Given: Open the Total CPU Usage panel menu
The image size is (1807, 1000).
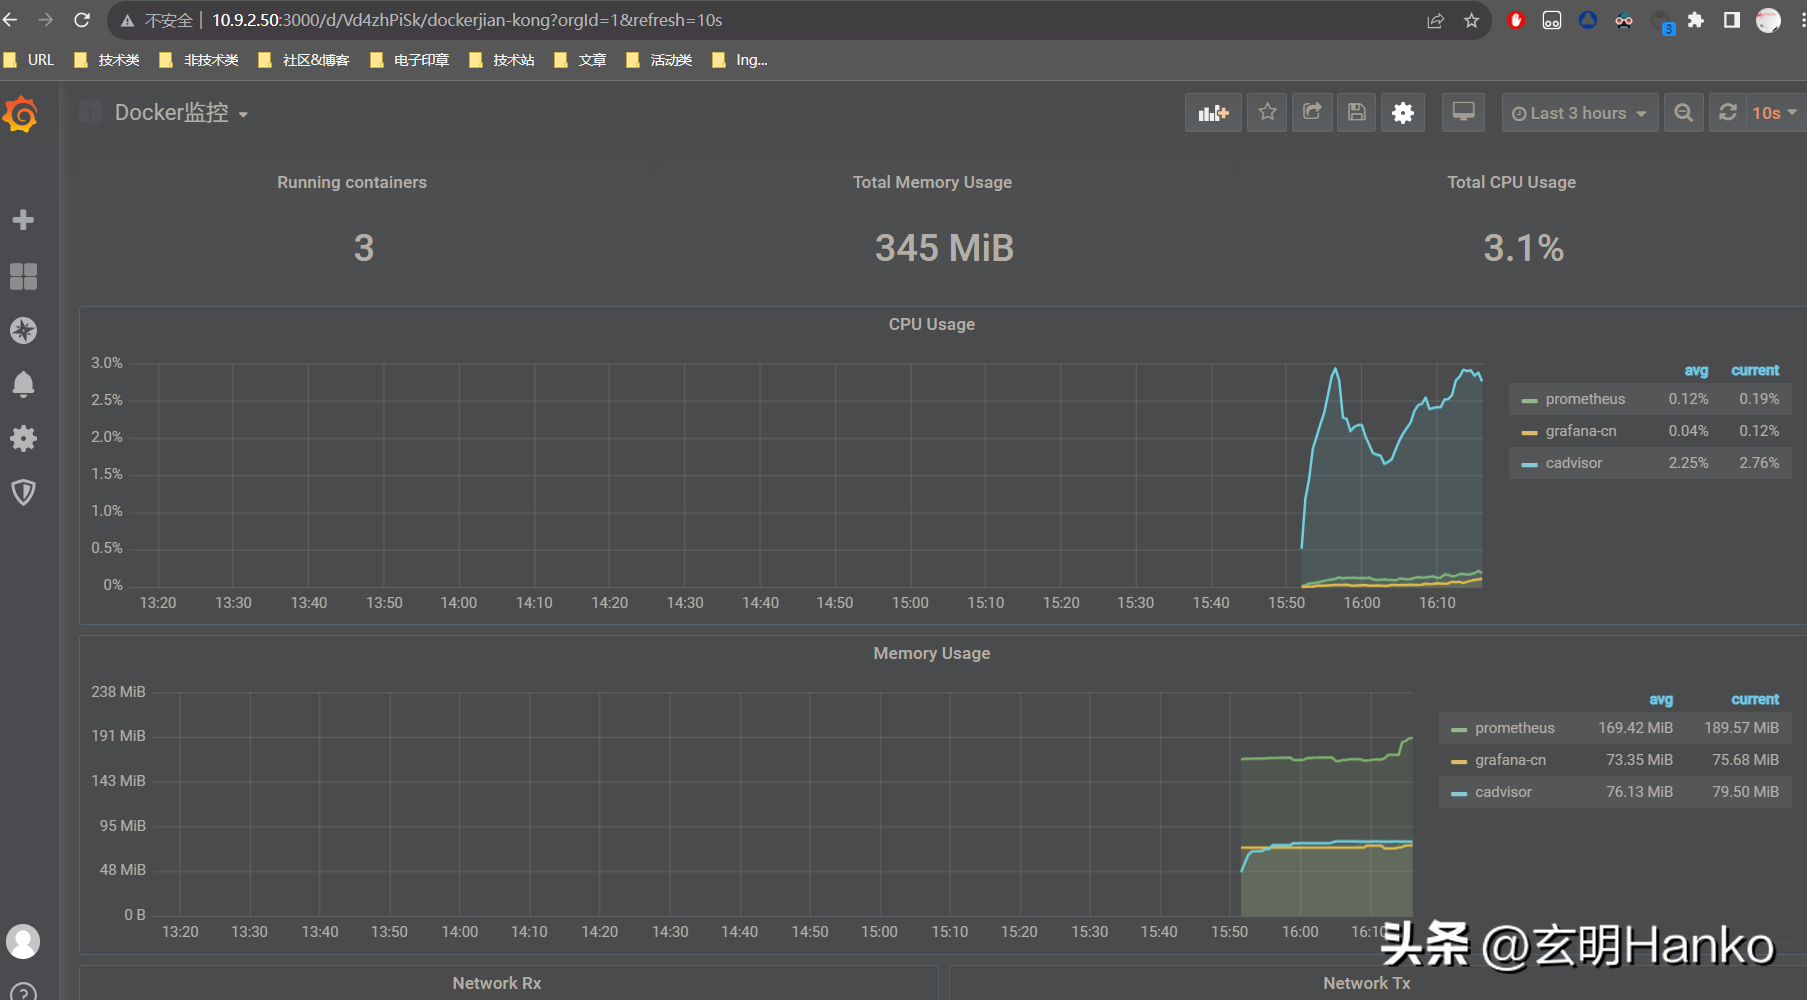Looking at the screenshot, I should pyautogui.click(x=1511, y=182).
